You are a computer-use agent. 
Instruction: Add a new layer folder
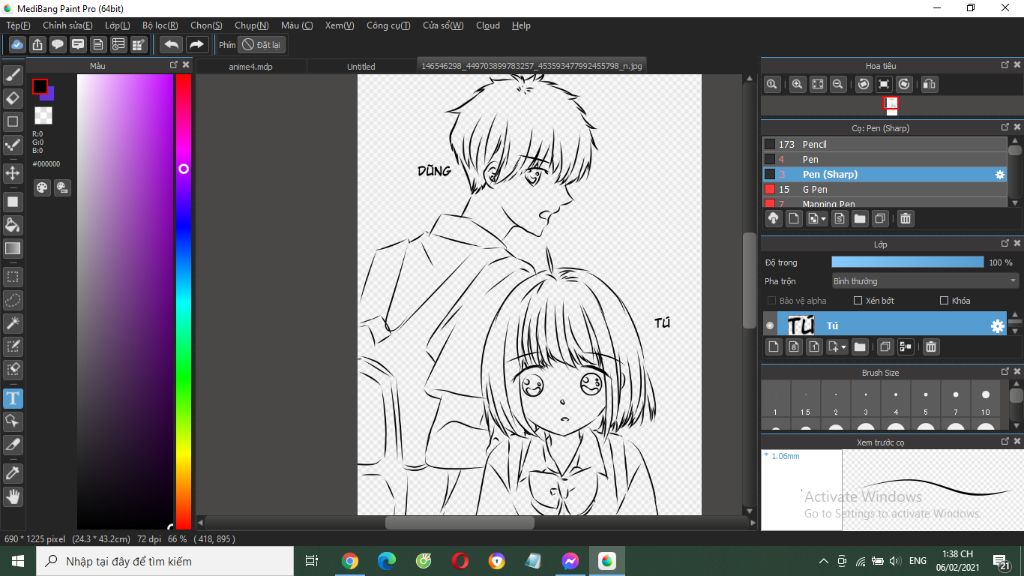859,347
